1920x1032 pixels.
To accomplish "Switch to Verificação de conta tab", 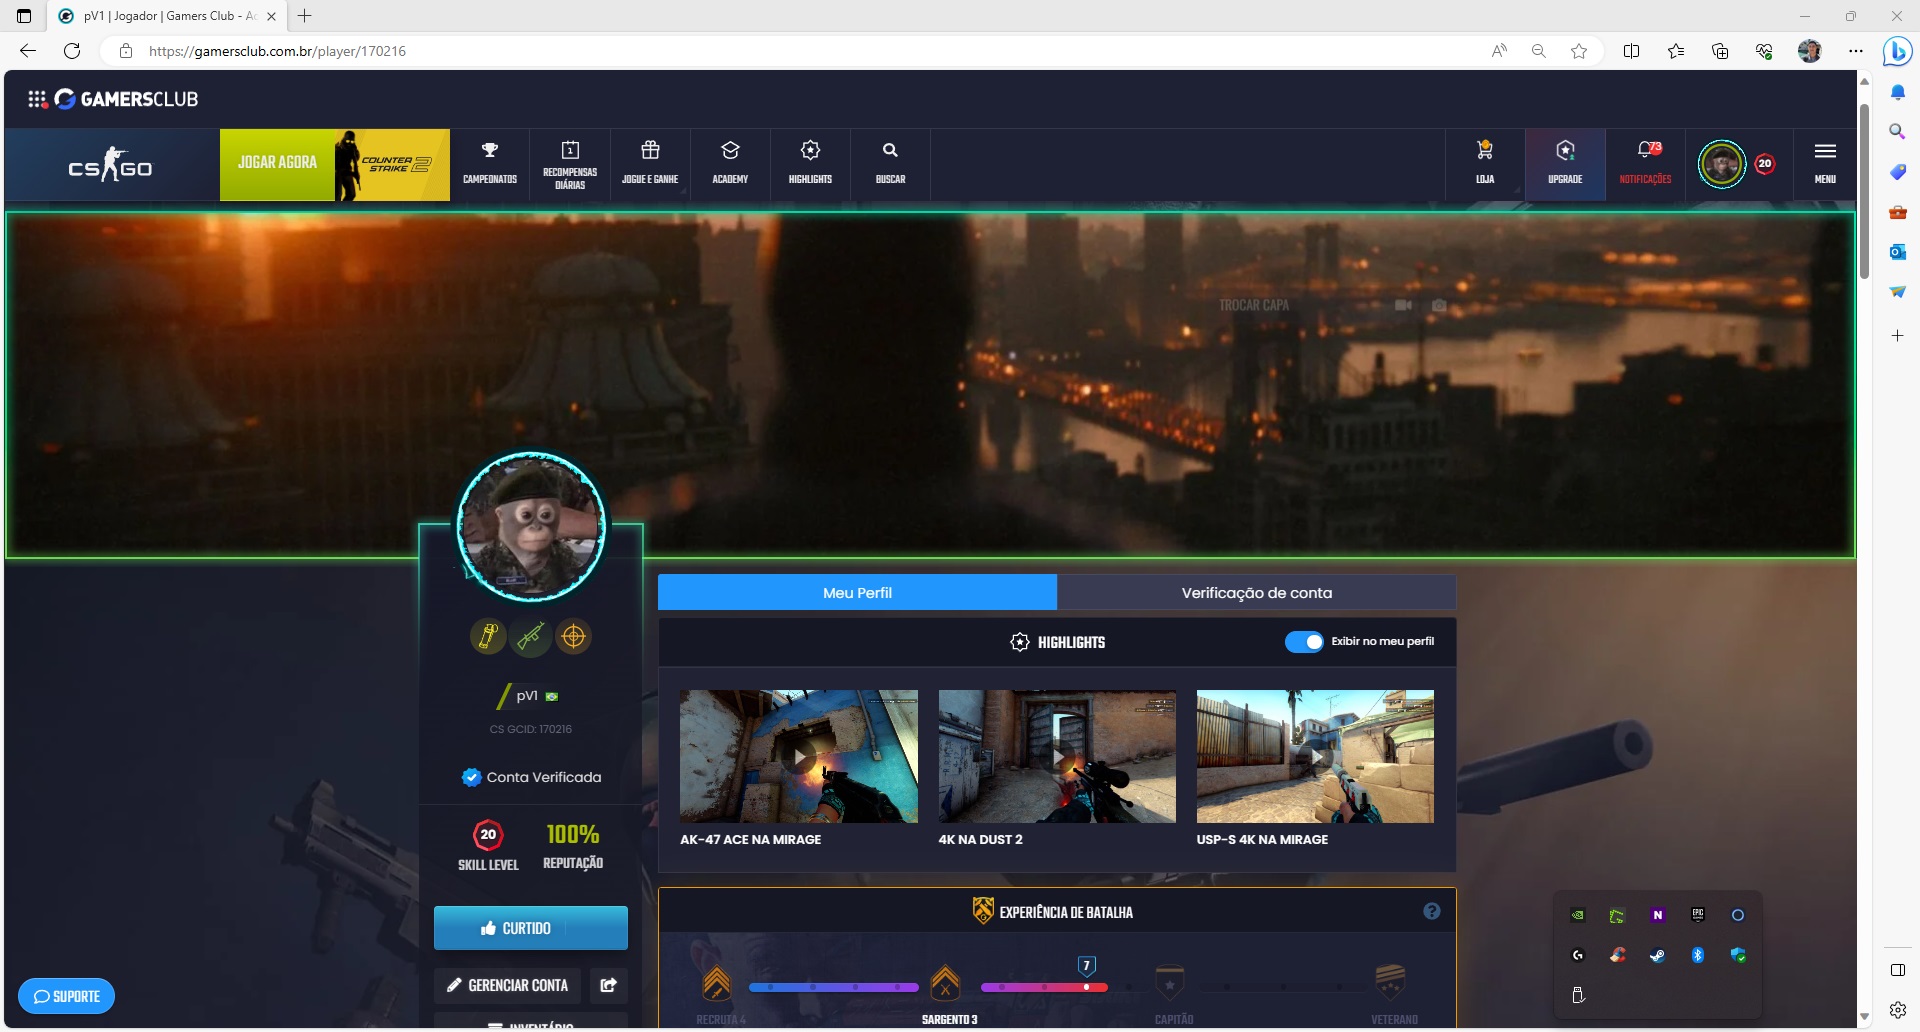I will click(x=1257, y=592).
